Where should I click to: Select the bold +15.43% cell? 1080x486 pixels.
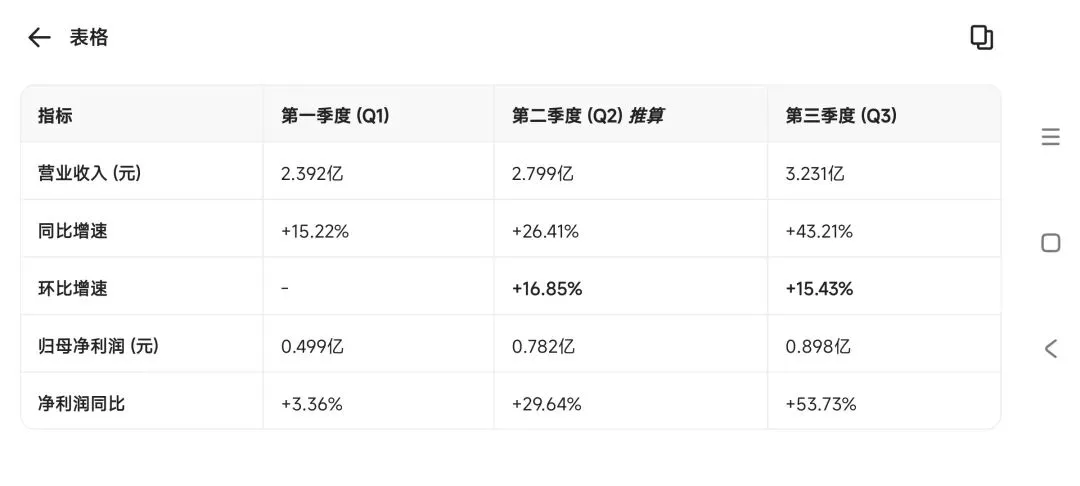[x=819, y=289]
